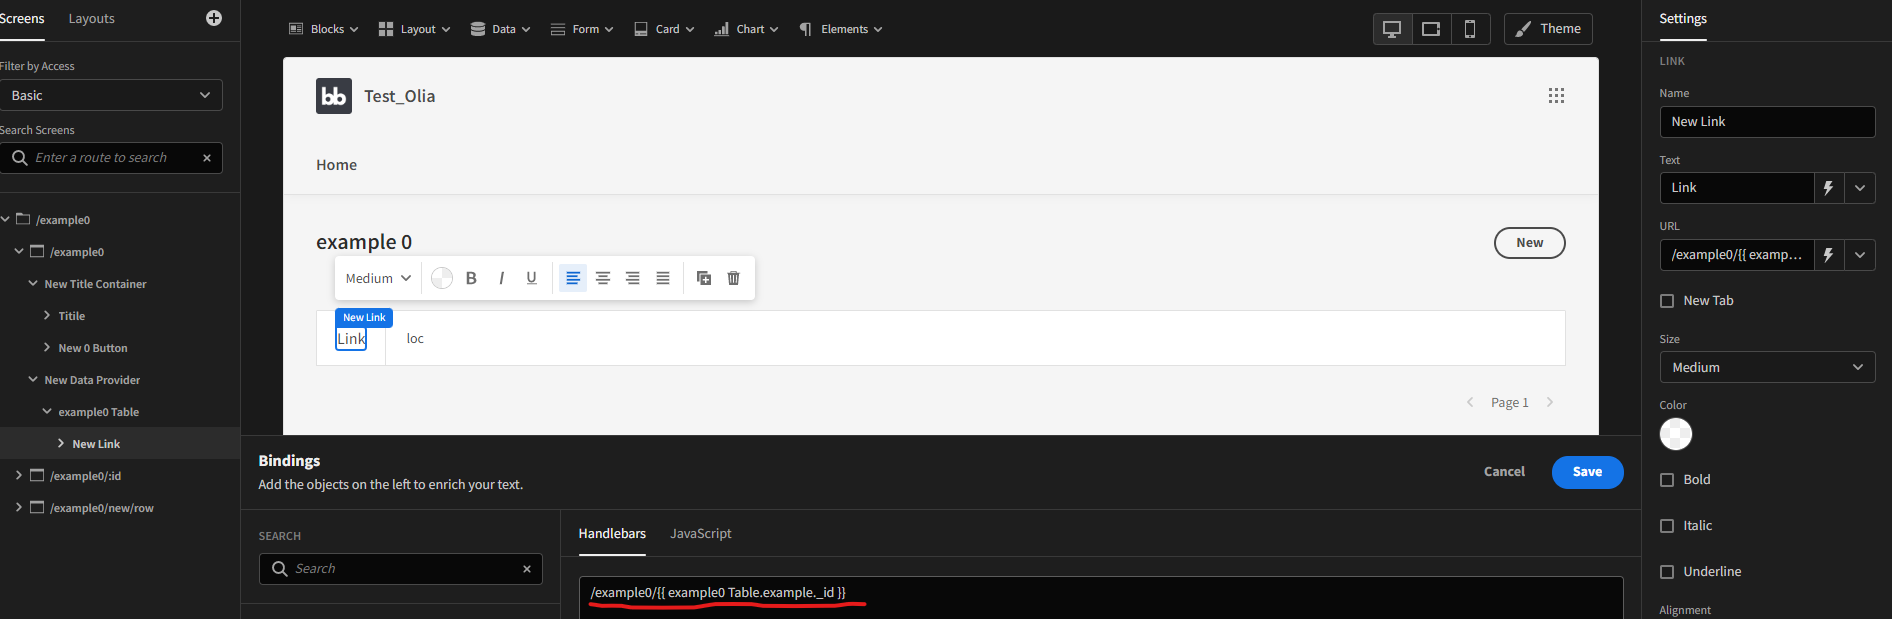The width and height of the screenshot is (1892, 619).
Task: Open bindings for Text field lightning icon
Action: [x=1829, y=188]
